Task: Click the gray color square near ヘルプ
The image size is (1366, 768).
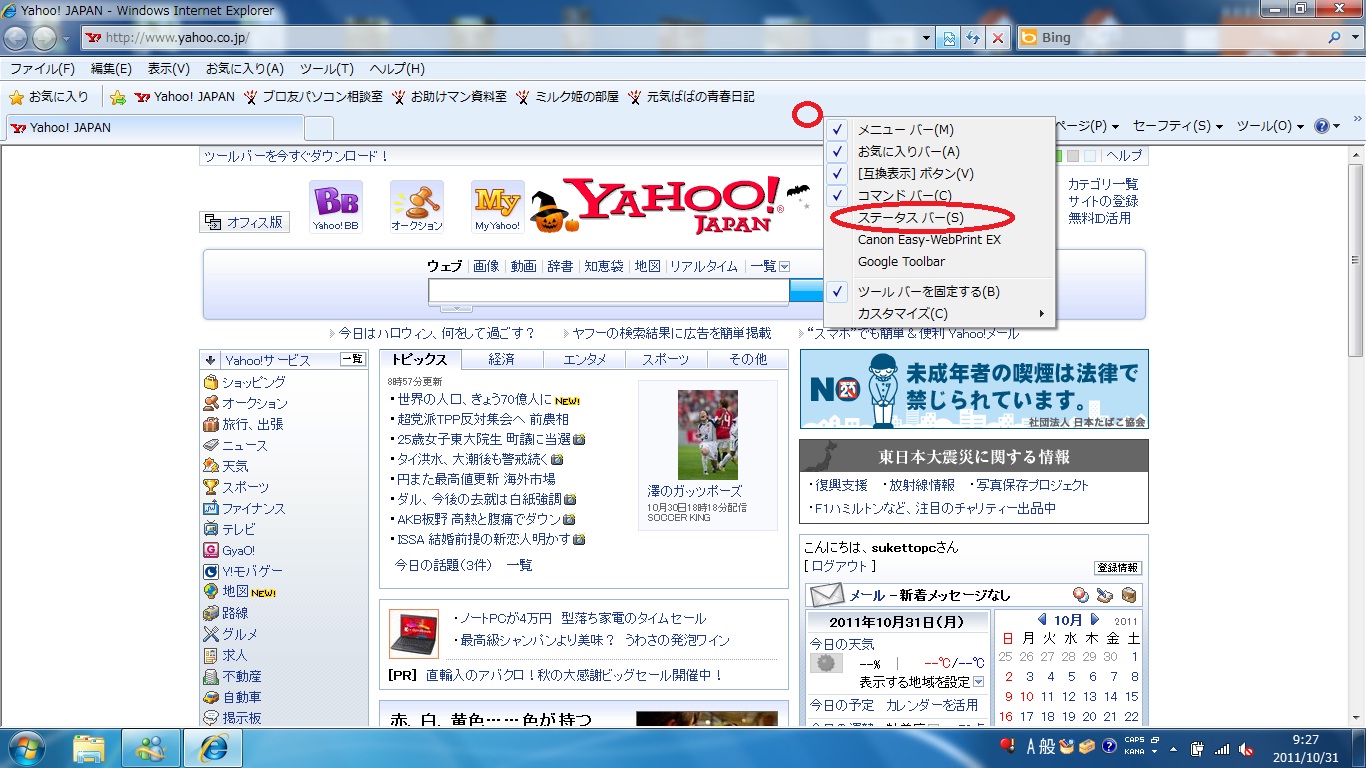Action: (x=1072, y=156)
